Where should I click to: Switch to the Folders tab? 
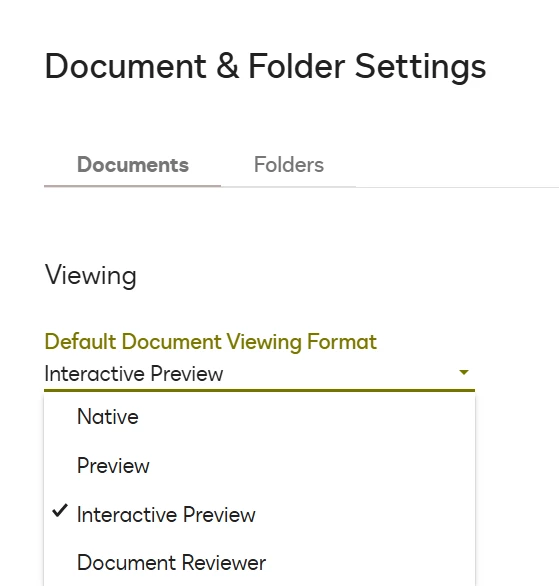[288, 165]
